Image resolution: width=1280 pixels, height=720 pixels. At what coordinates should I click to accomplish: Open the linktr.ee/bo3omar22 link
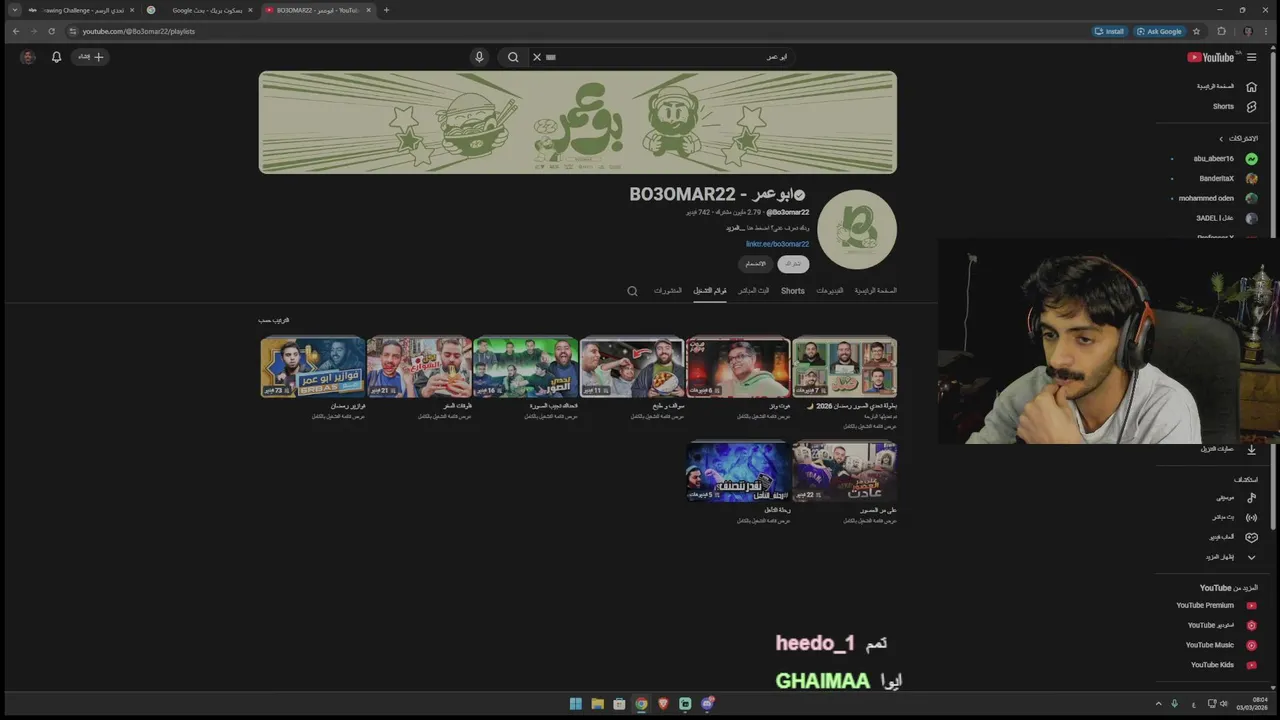[777, 244]
